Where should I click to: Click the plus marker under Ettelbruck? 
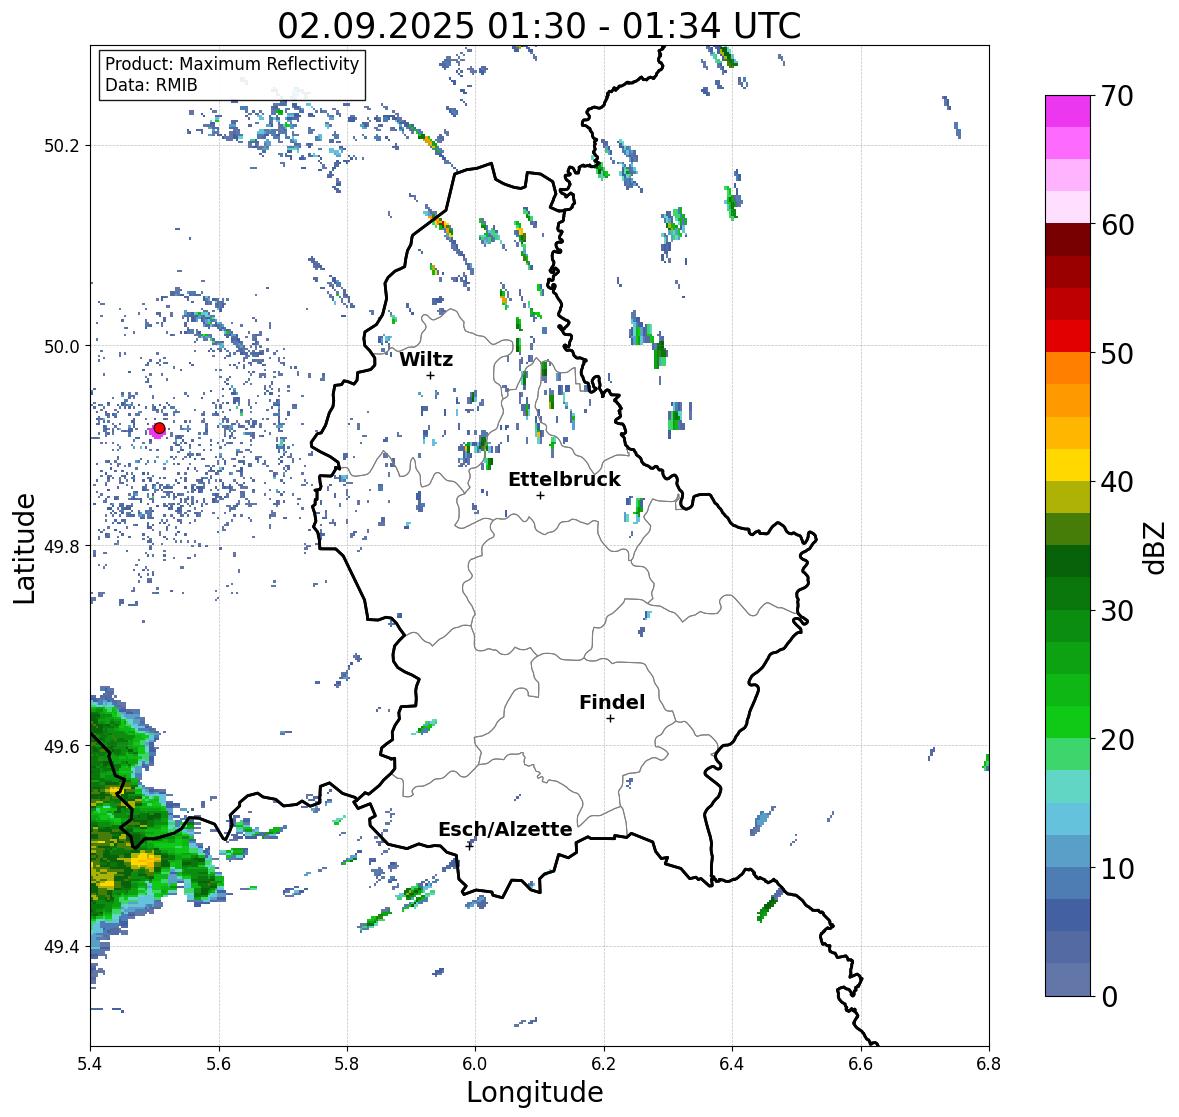541,495
